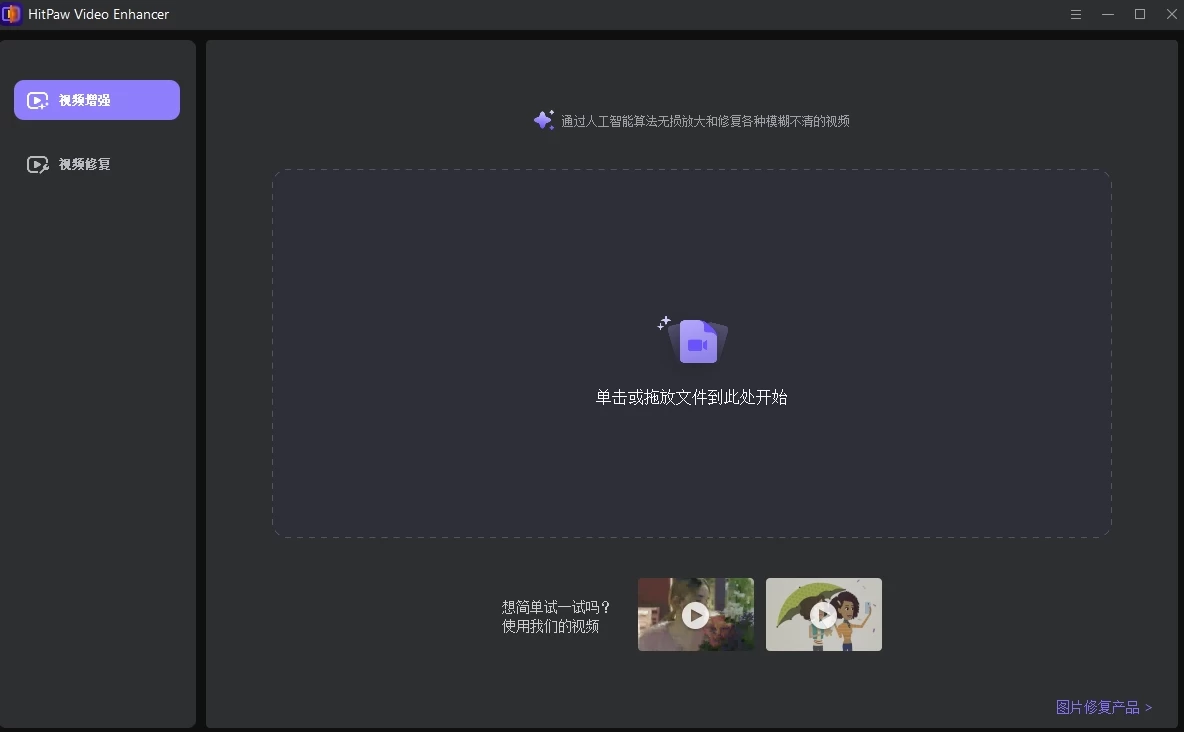Click the 视频增强 video enhance icon

point(38,100)
